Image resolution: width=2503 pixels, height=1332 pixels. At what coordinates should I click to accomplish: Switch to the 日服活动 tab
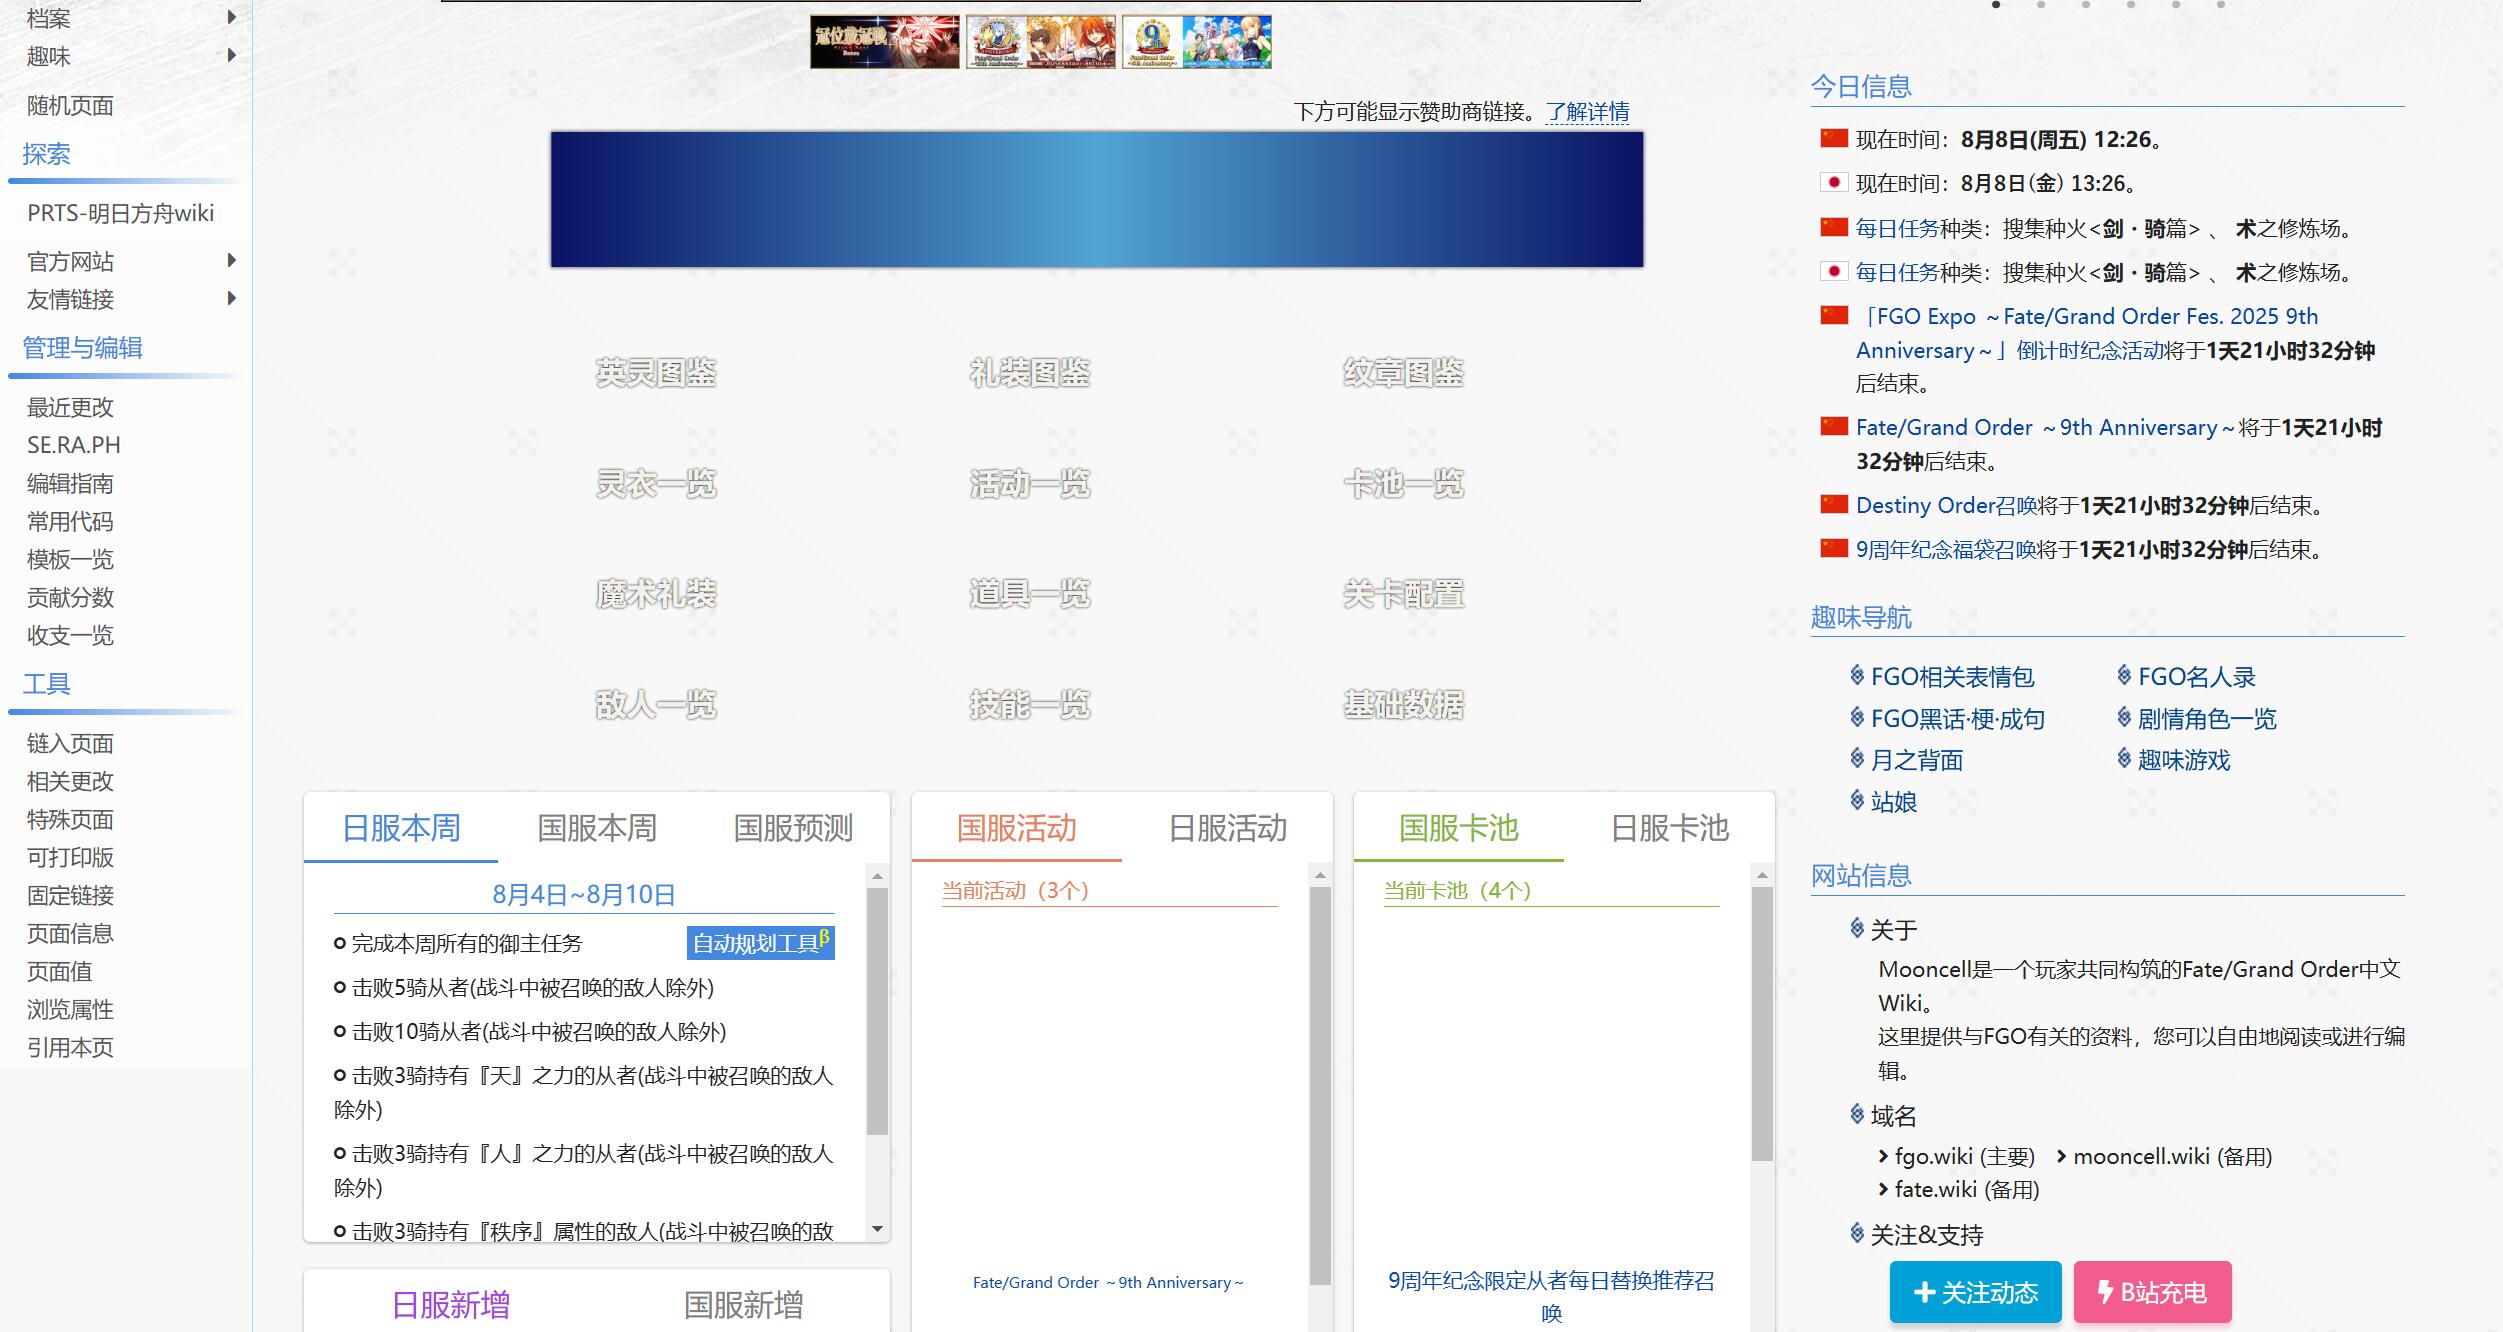[1228, 828]
